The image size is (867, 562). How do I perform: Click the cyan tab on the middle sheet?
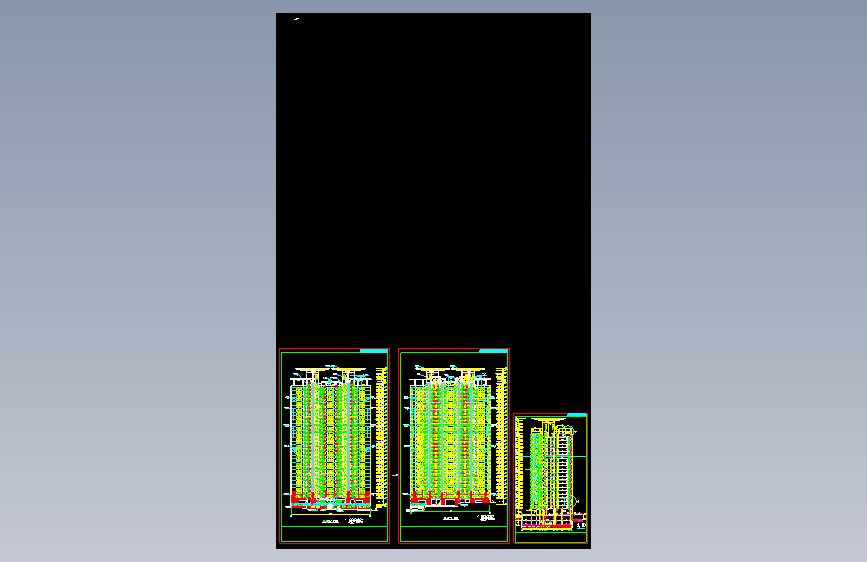[x=493, y=351]
